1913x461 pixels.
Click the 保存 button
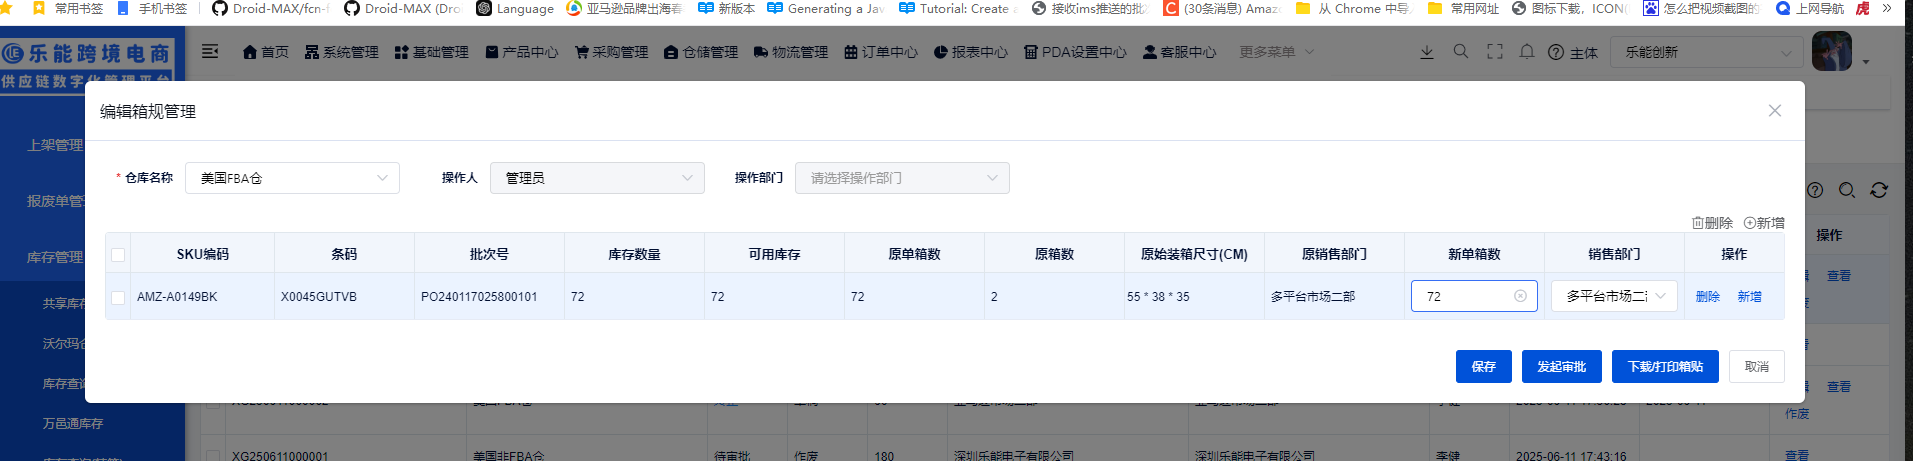[1483, 366]
